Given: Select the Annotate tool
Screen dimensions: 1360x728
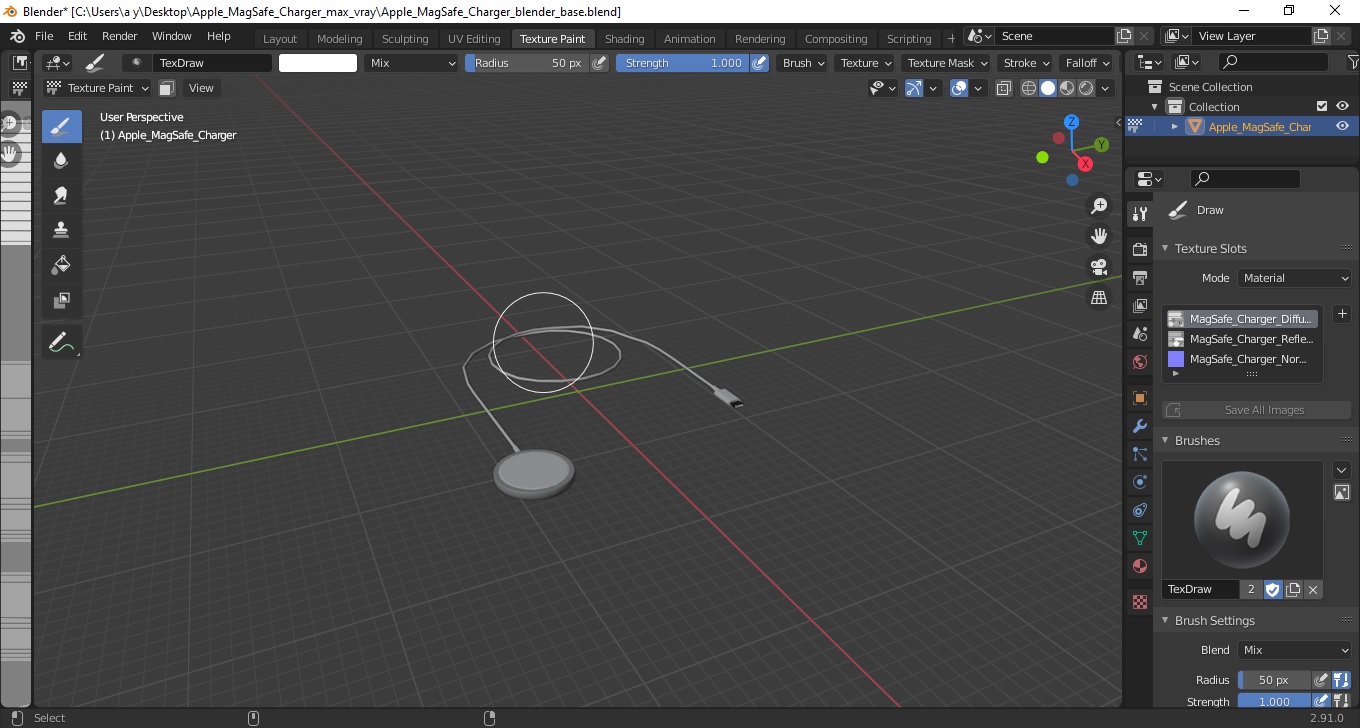Looking at the screenshot, I should click(x=61, y=342).
